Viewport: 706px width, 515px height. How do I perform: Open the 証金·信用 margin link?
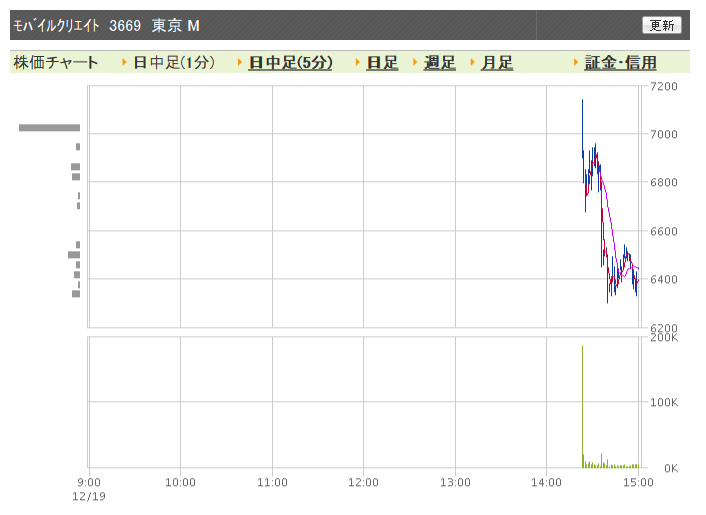(620, 63)
